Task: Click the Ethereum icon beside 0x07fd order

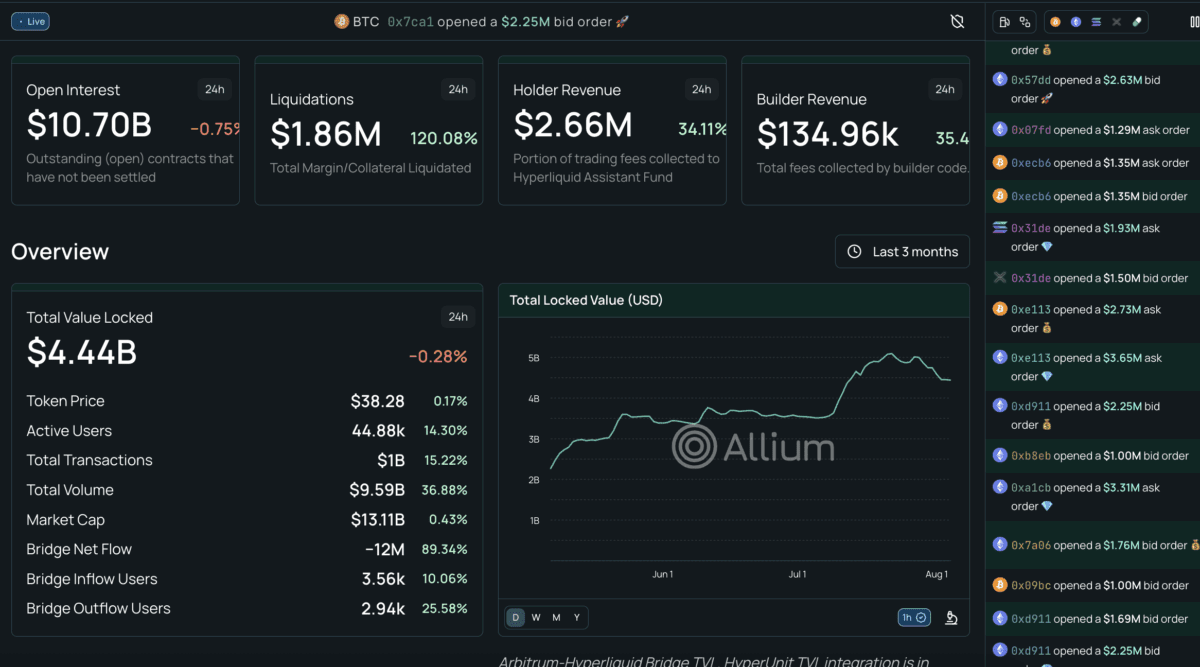Action: click(x=1000, y=129)
